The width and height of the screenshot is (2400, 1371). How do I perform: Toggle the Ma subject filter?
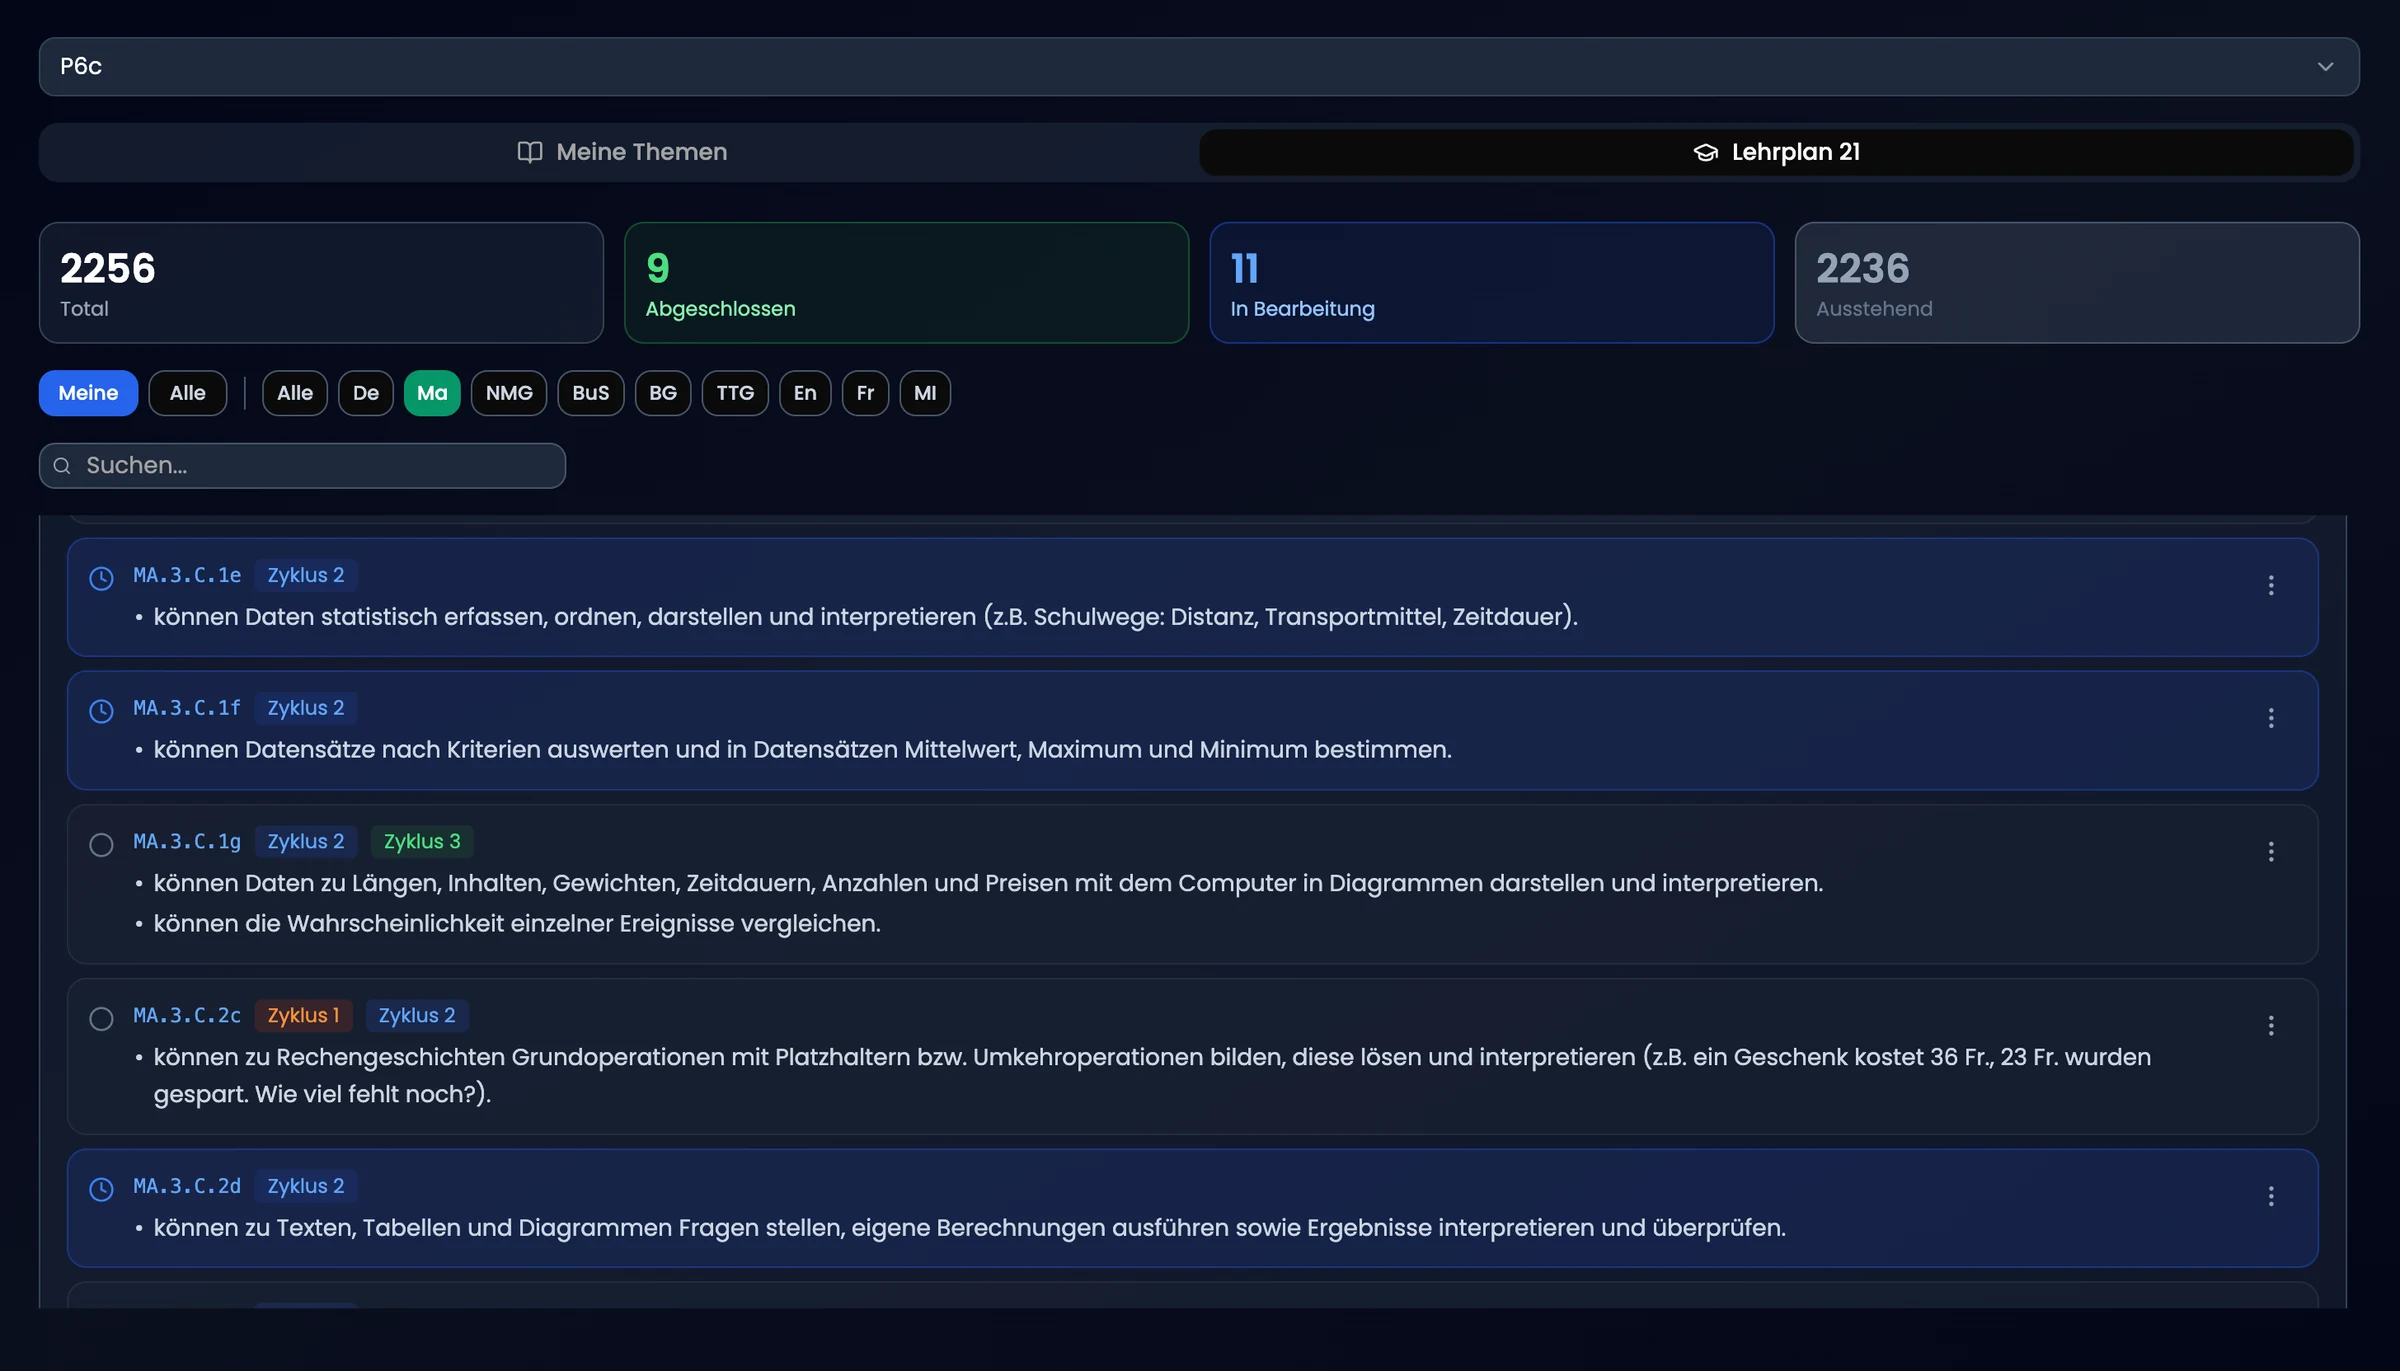click(432, 393)
